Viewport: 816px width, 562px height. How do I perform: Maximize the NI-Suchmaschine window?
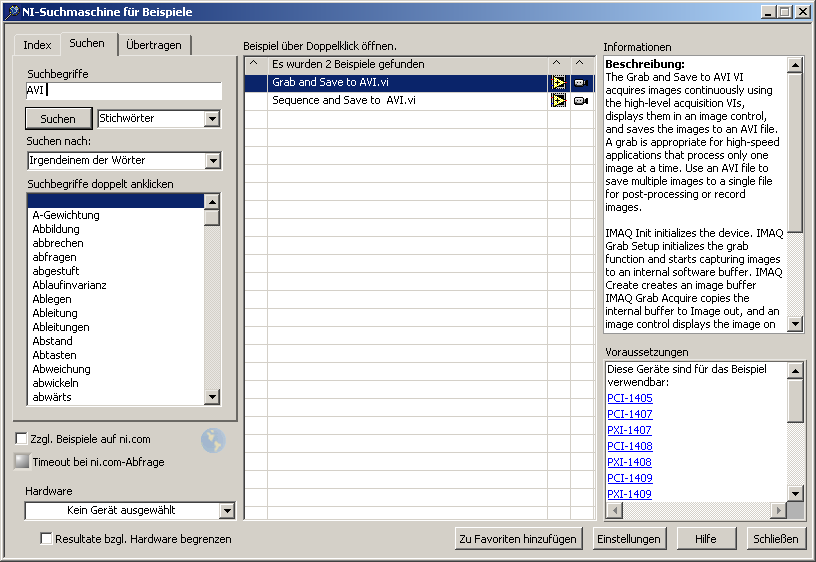point(785,11)
